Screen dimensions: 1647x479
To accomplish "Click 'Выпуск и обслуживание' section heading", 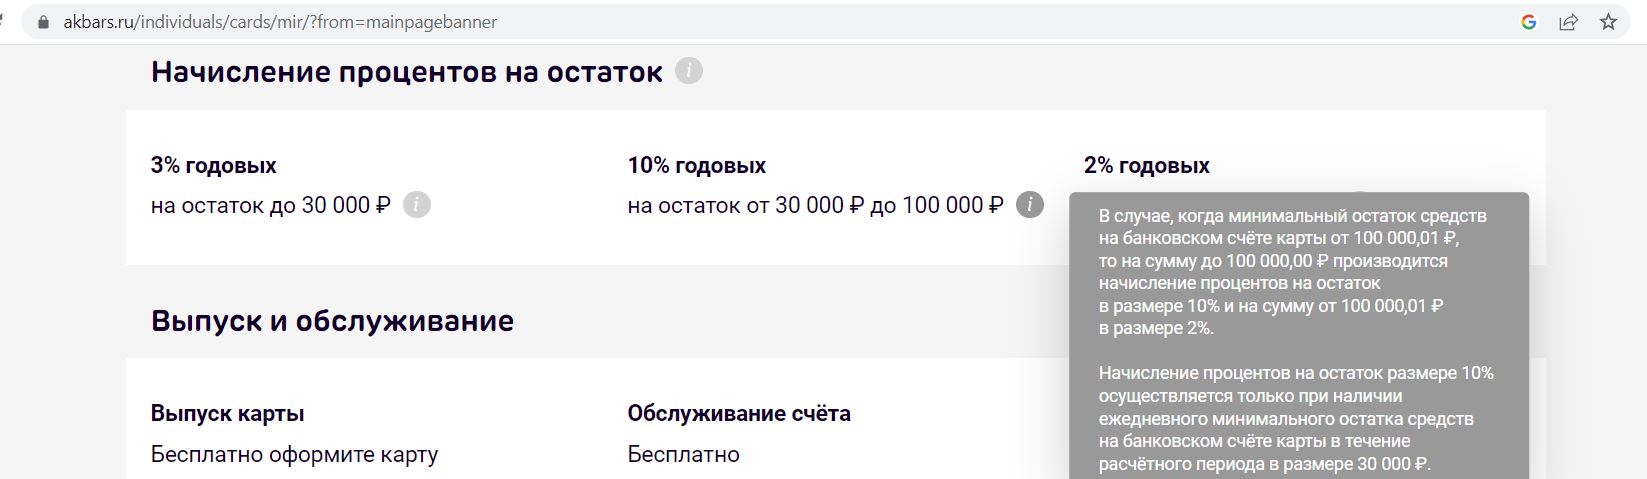I will click(x=332, y=321).
